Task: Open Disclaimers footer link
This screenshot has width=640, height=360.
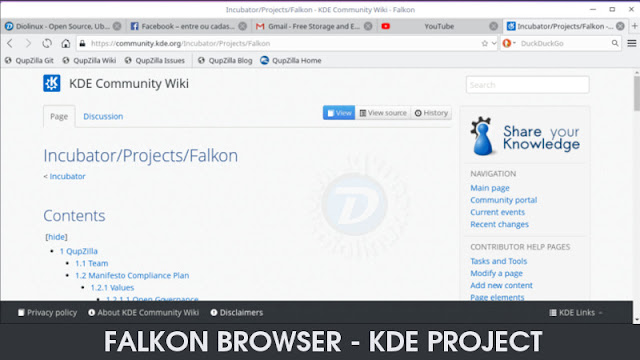Action: [x=237, y=313]
